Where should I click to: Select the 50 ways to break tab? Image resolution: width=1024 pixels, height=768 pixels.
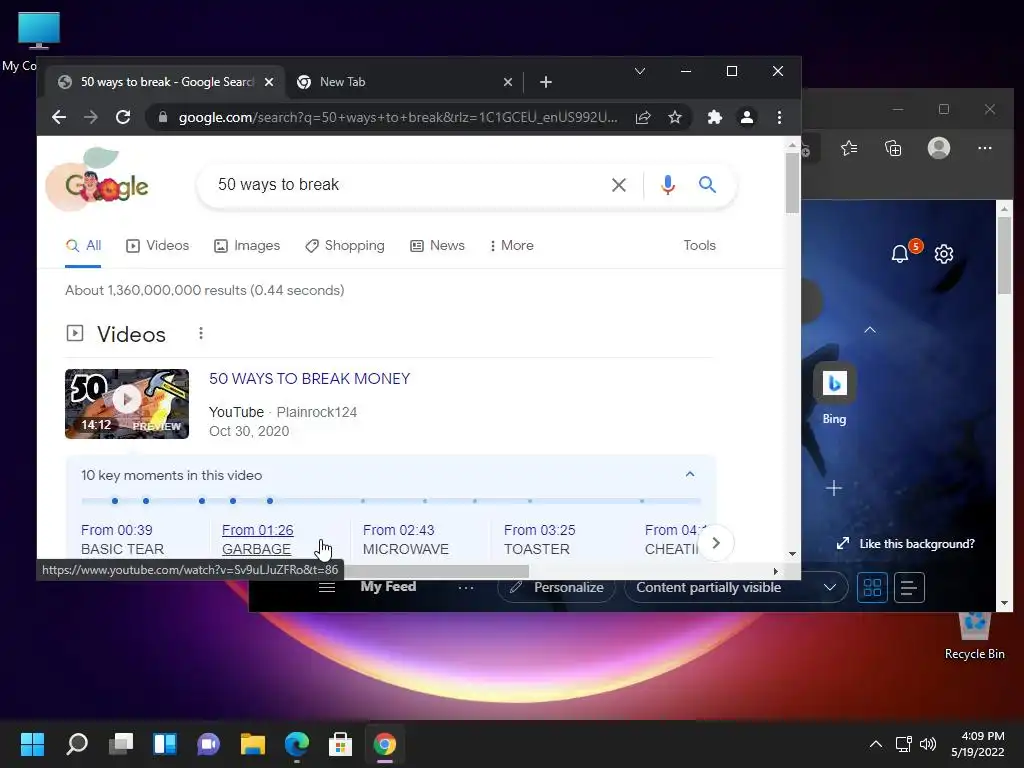click(x=165, y=82)
